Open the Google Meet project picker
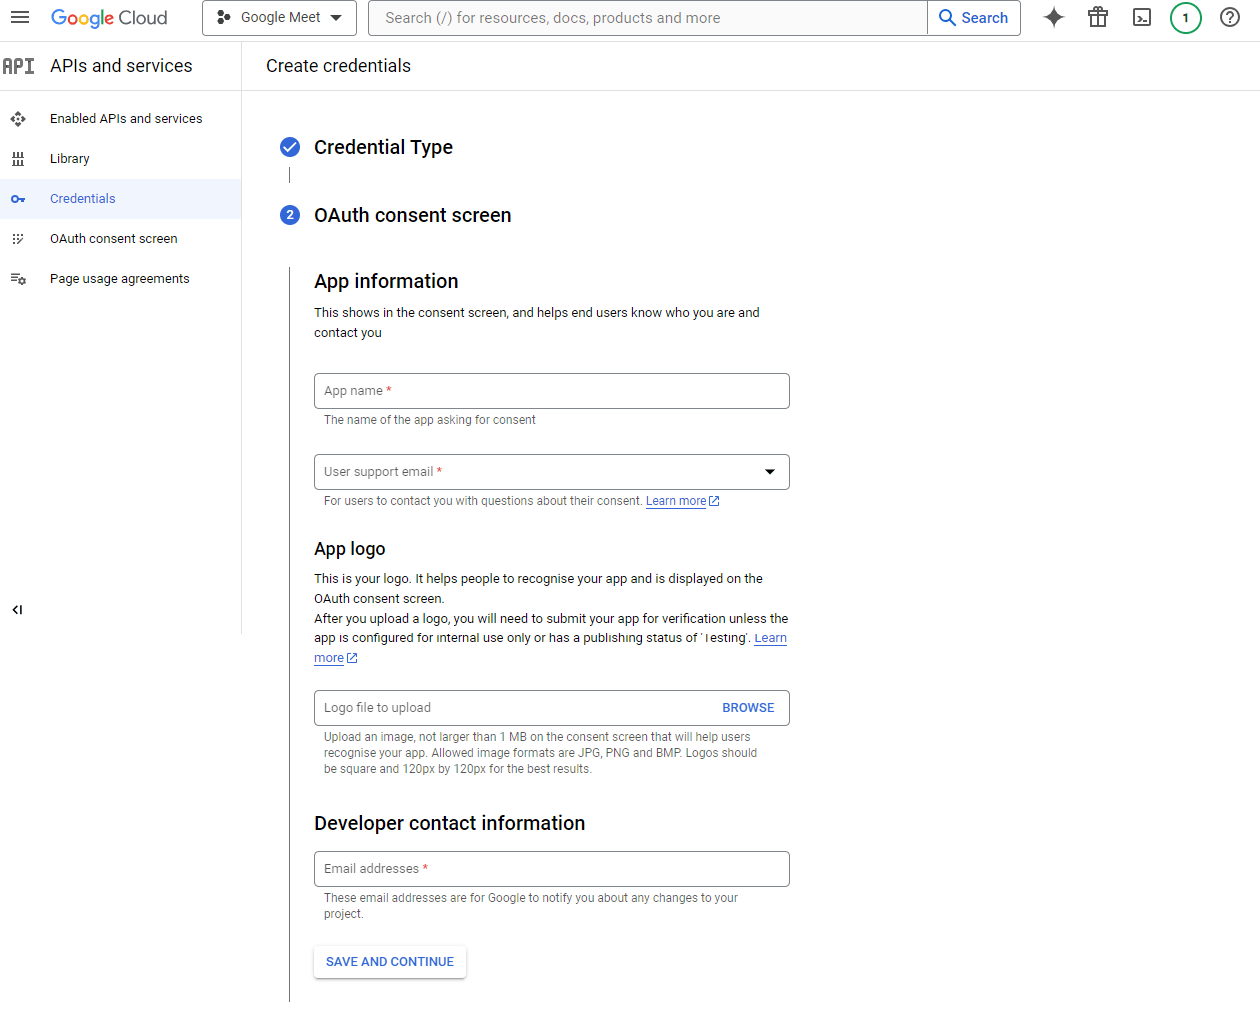This screenshot has width=1260, height=1016. click(279, 17)
